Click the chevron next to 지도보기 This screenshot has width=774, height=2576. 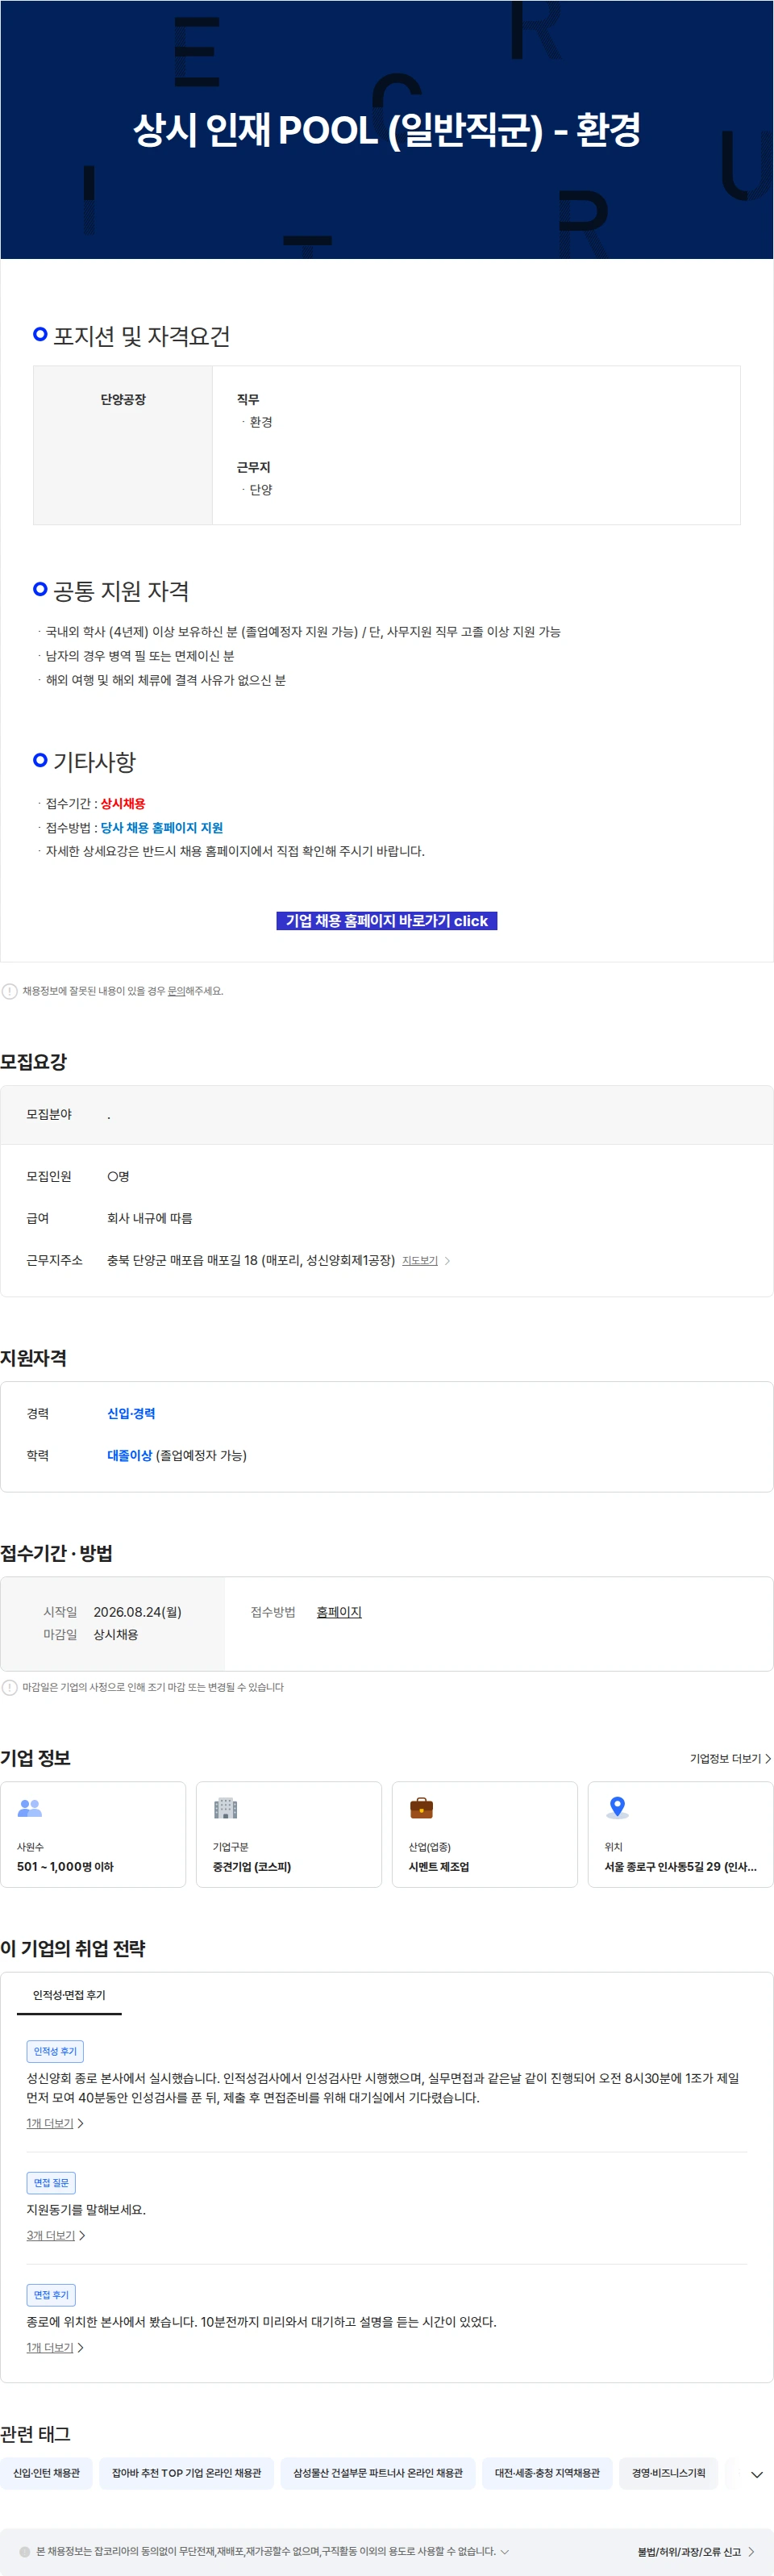tap(447, 1261)
